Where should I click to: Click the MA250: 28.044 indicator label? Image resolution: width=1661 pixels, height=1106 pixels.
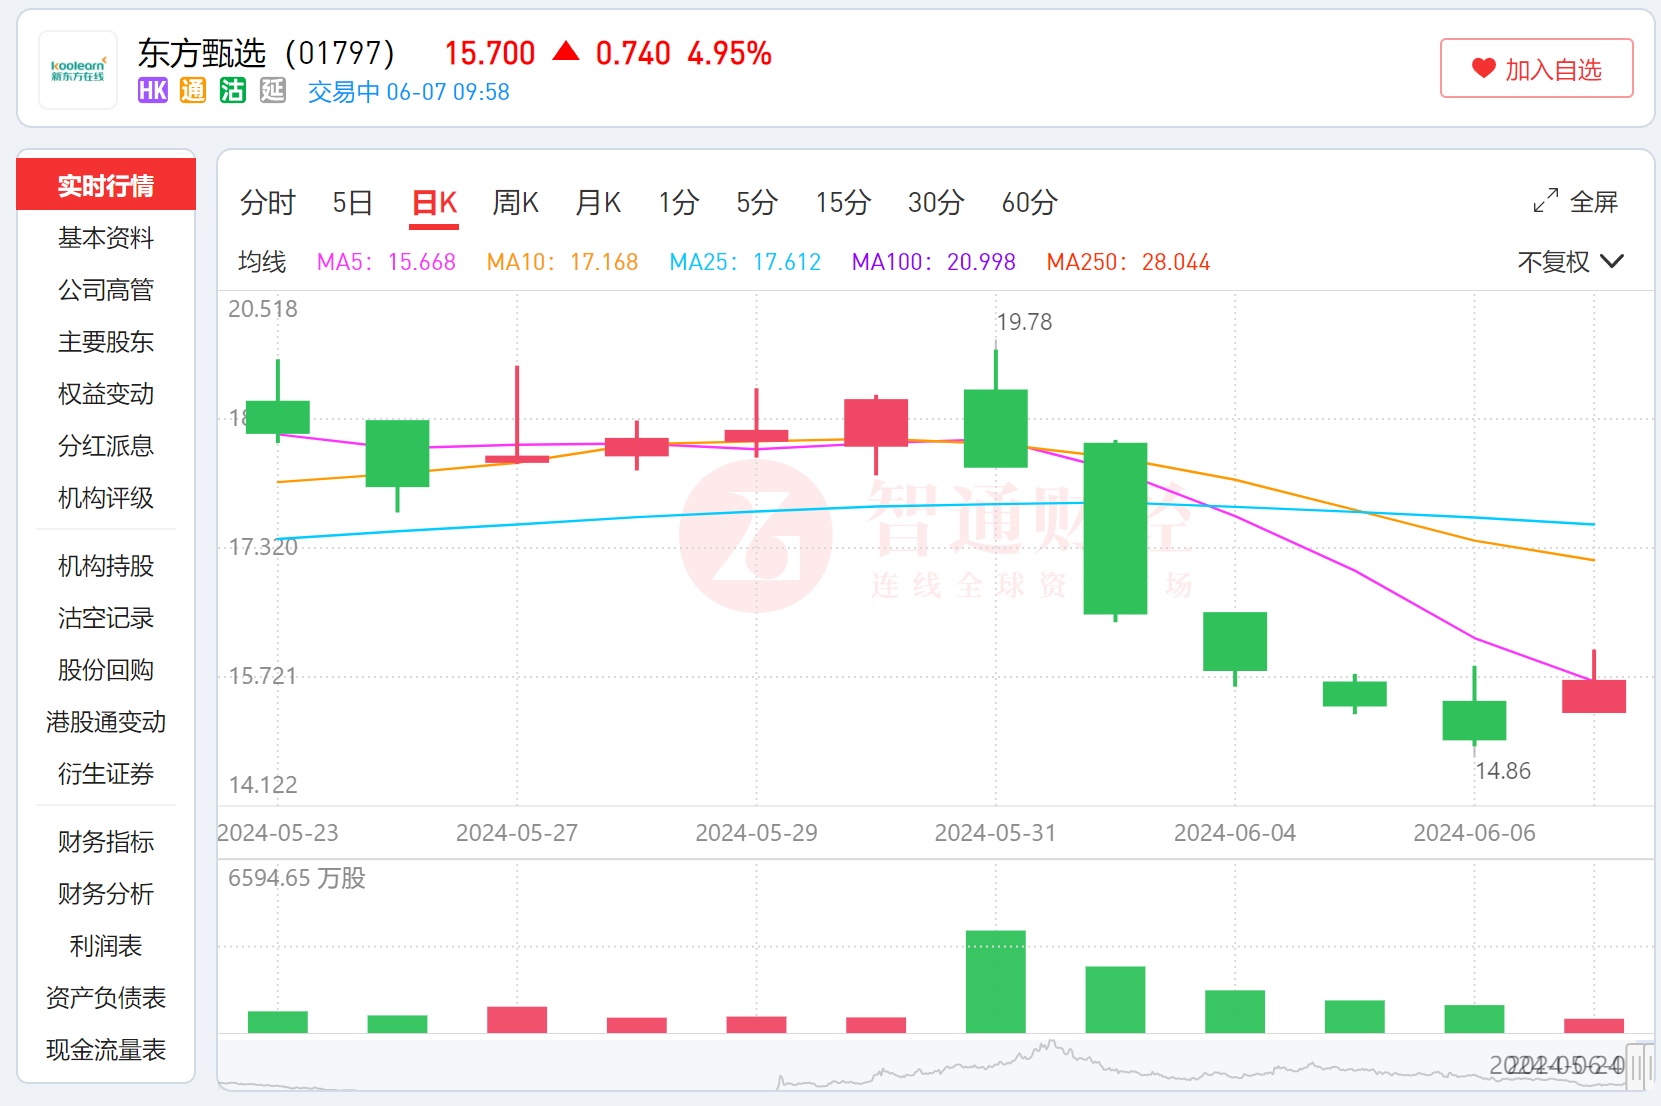pos(1128,262)
